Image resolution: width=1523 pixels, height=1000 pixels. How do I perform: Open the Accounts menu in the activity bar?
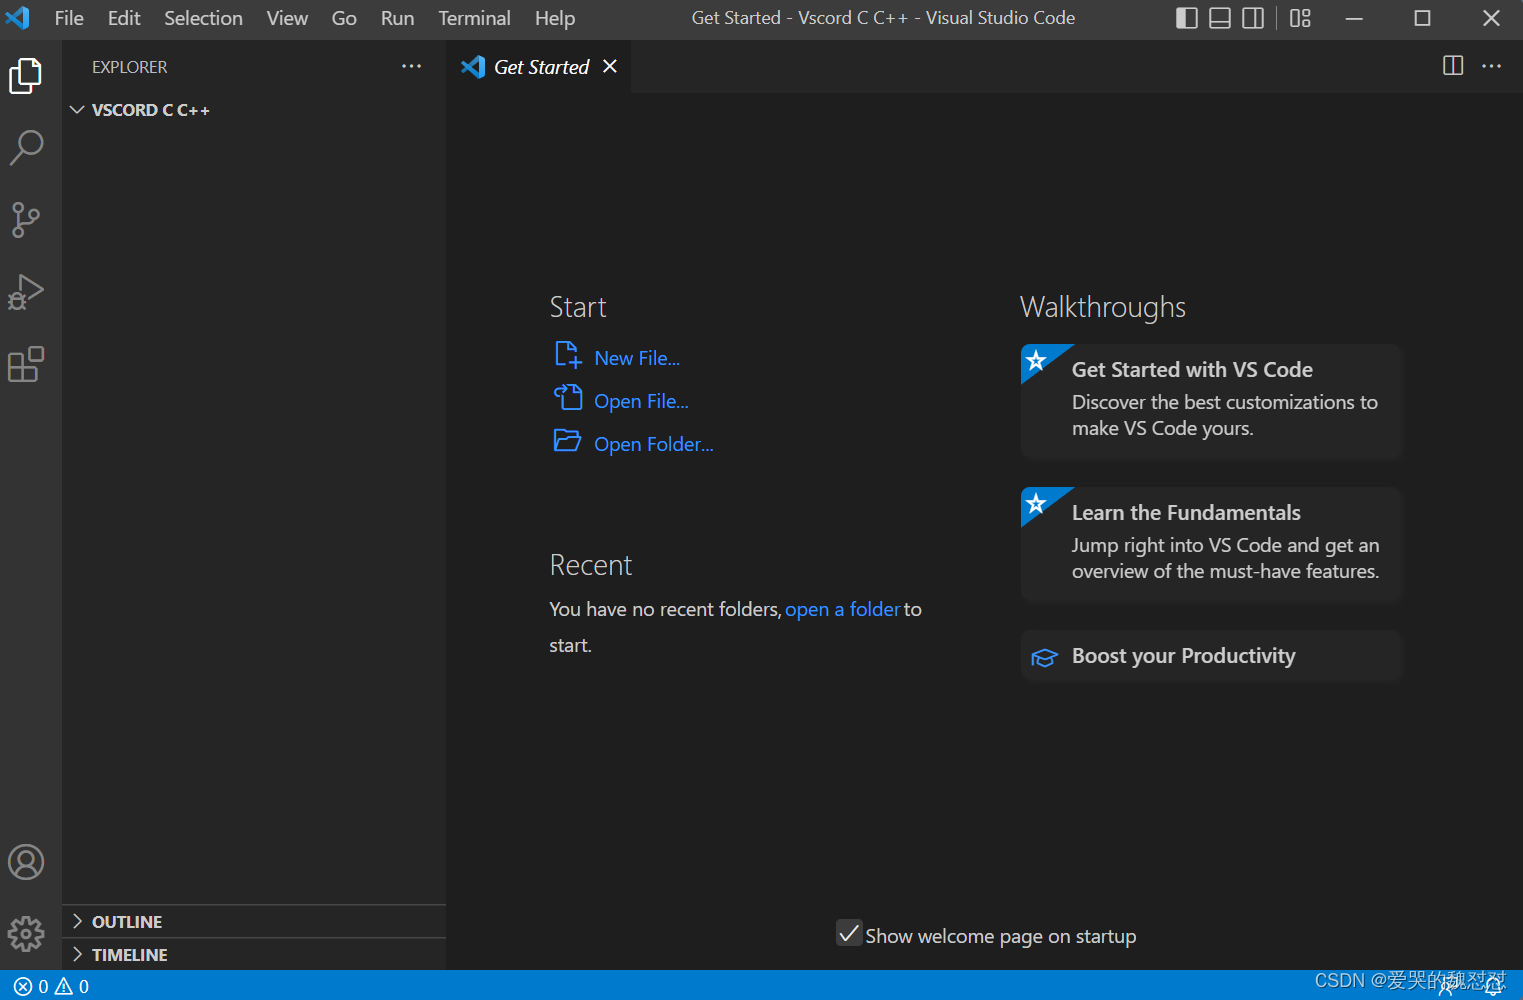click(x=27, y=861)
